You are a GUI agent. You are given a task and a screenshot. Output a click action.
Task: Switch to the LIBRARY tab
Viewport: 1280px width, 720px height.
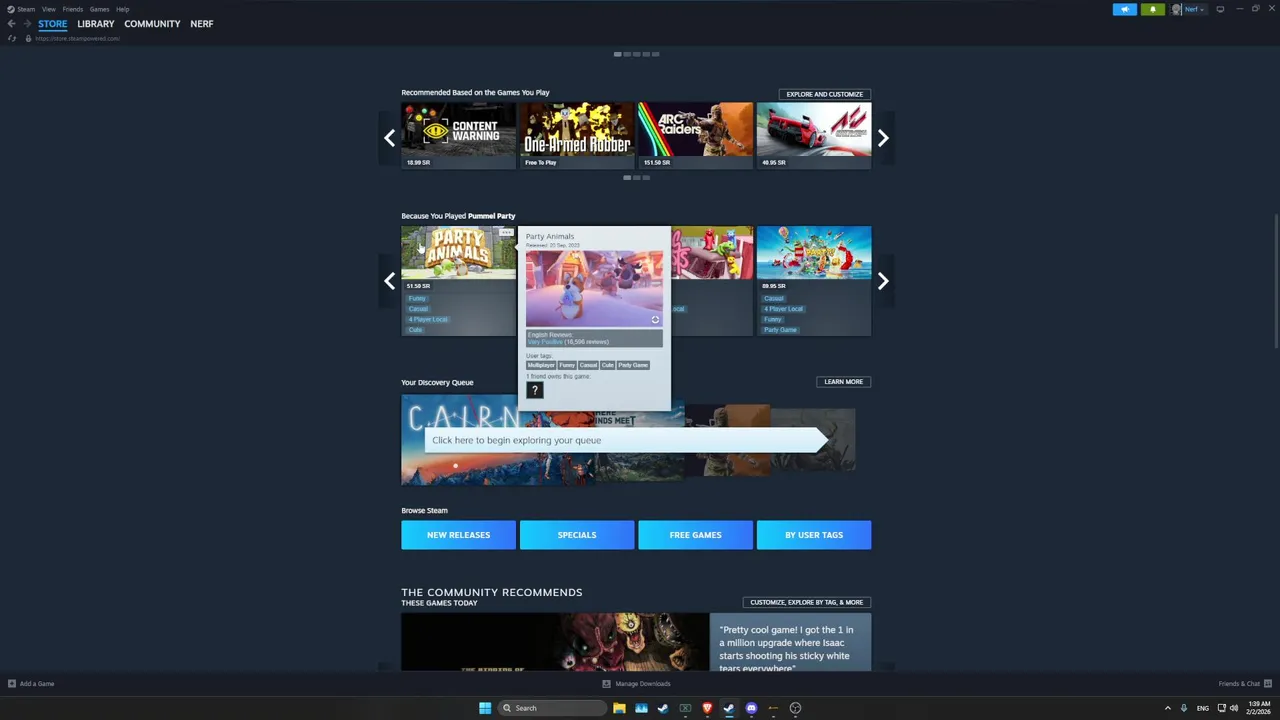tap(96, 23)
